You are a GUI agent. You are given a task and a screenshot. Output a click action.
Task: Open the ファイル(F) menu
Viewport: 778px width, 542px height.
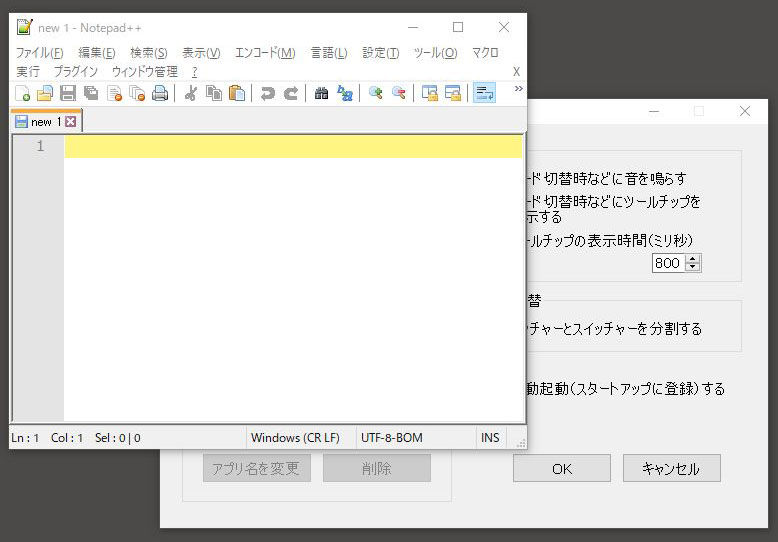(x=40, y=53)
